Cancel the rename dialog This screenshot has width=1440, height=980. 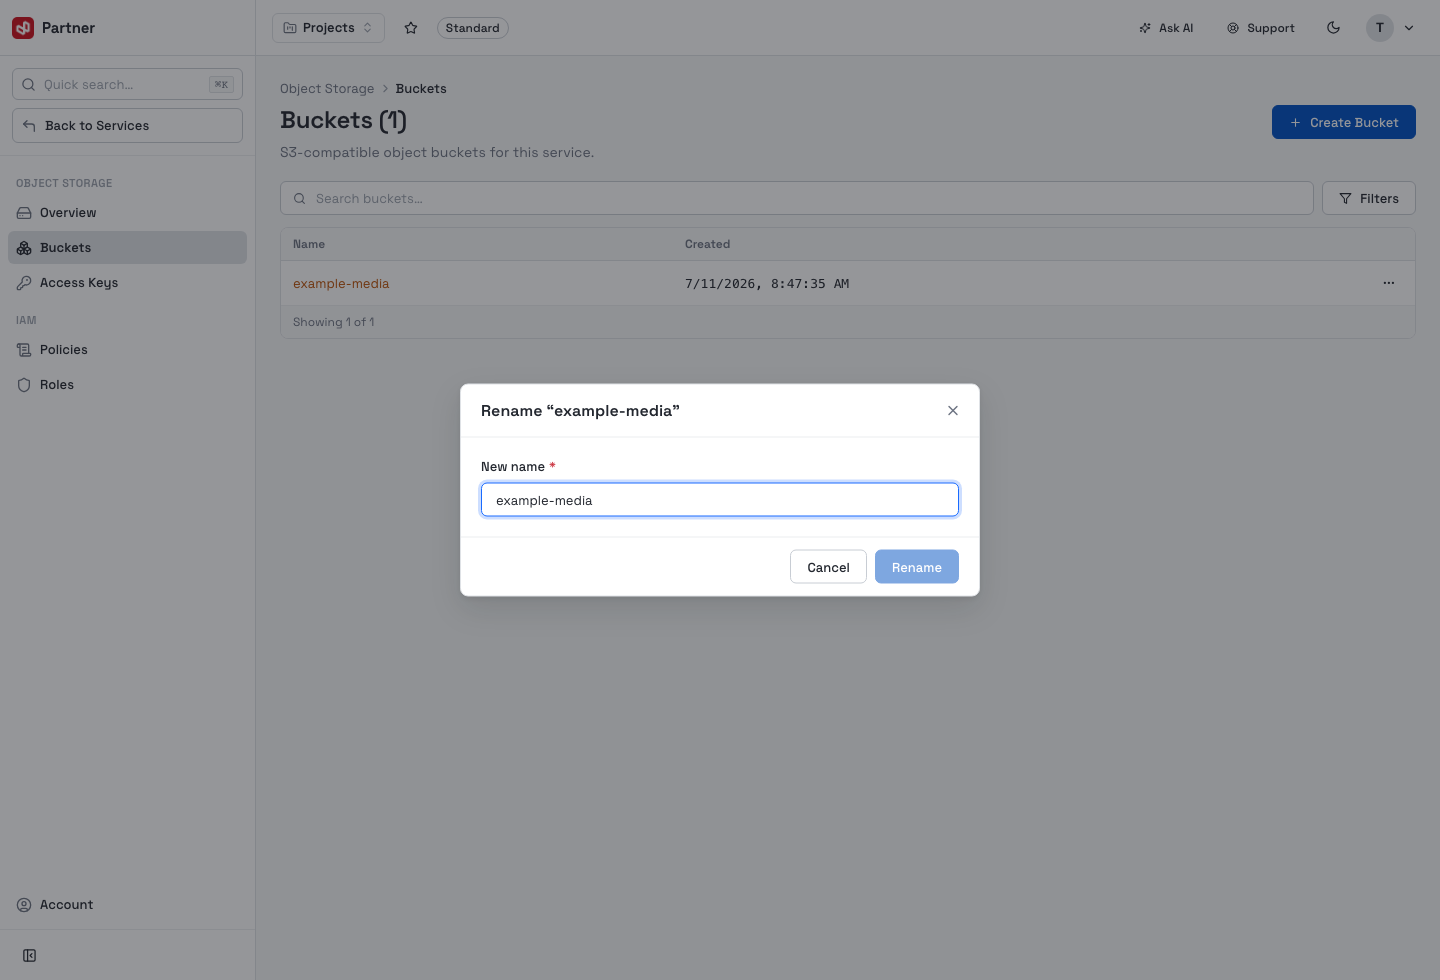point(828,567)
